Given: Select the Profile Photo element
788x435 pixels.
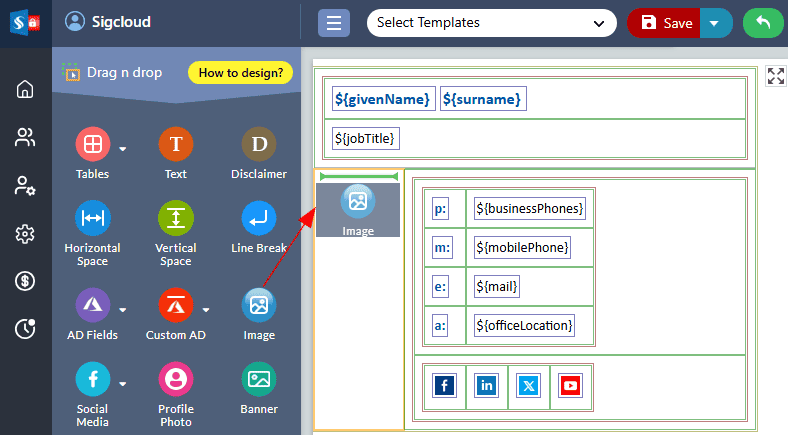Looking at the screenshot, I should (x=176, y=380).
